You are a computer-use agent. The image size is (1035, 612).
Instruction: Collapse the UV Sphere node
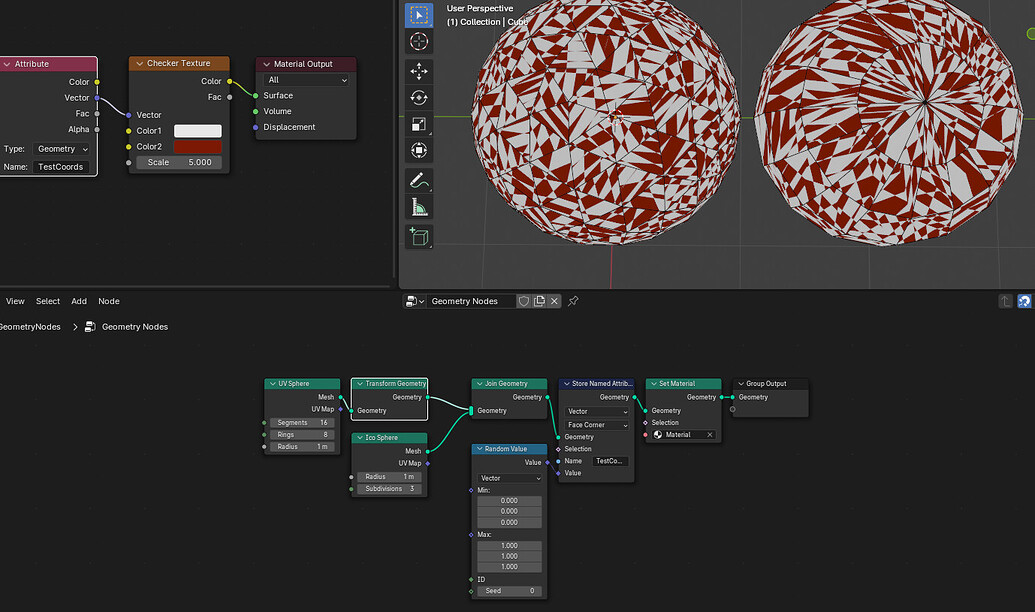[272, 384]
